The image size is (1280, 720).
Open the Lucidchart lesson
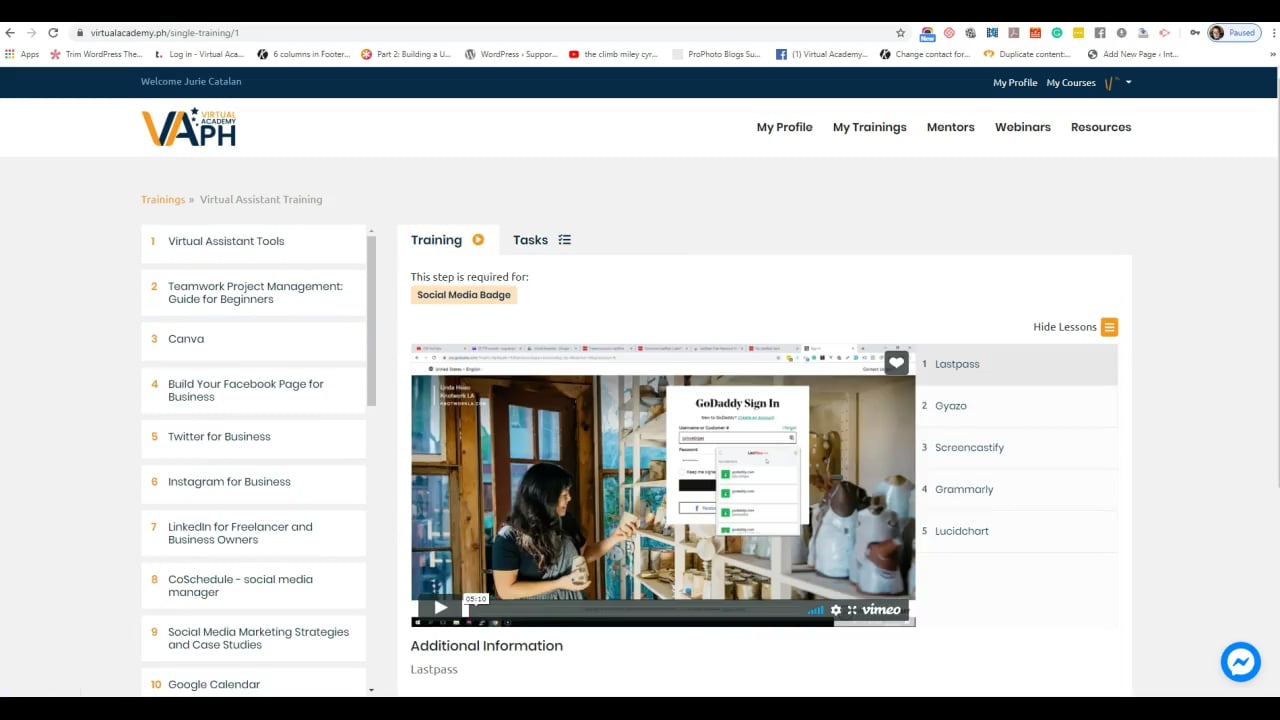1016,531
